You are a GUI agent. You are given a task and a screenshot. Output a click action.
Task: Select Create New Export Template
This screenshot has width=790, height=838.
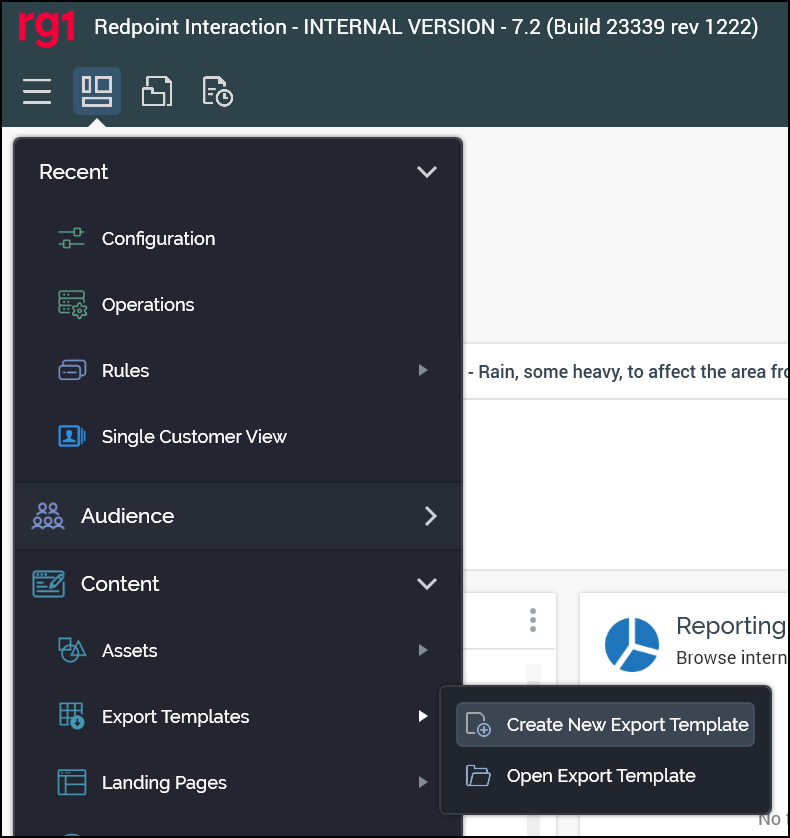click(x=626, y=725)
